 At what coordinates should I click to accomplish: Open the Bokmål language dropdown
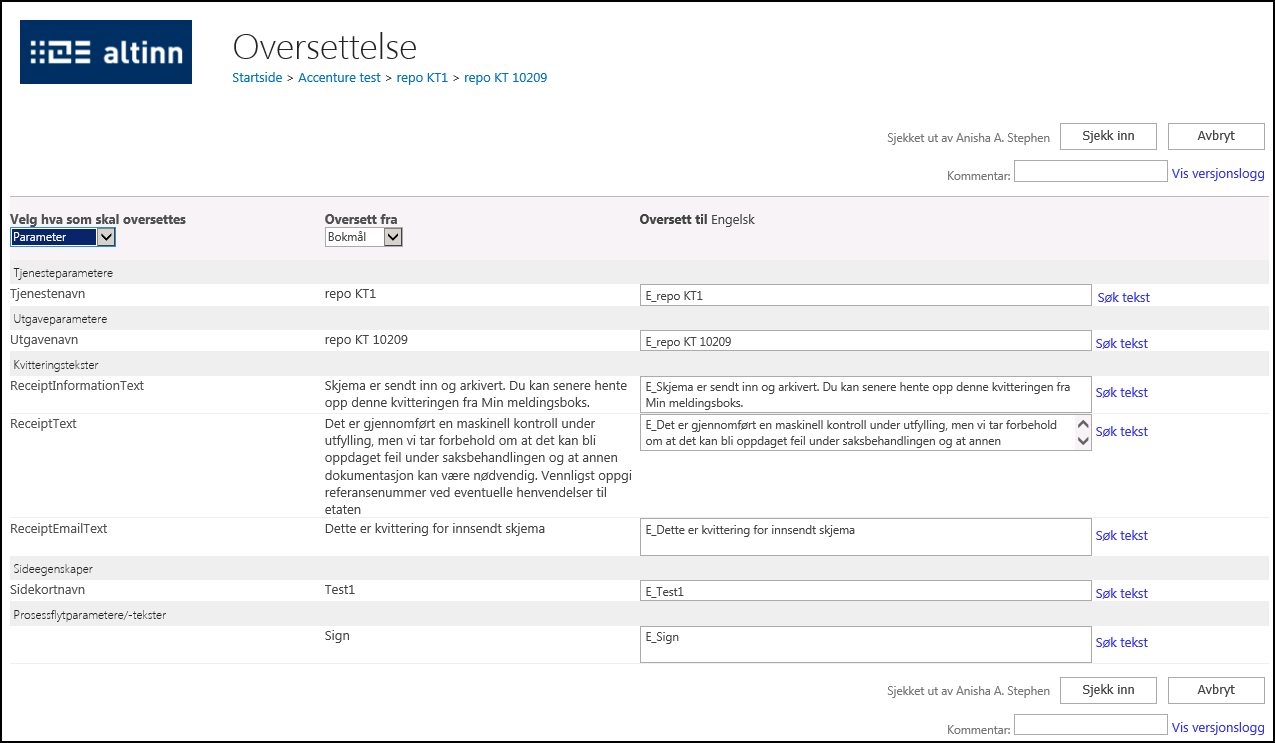pyautogui.click(x=364, y=237)
